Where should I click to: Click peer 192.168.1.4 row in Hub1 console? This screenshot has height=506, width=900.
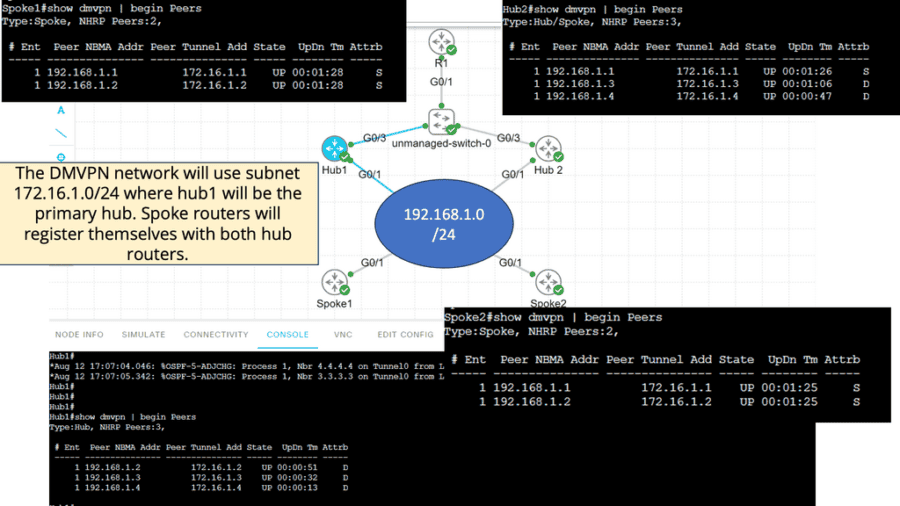[211, 488]
